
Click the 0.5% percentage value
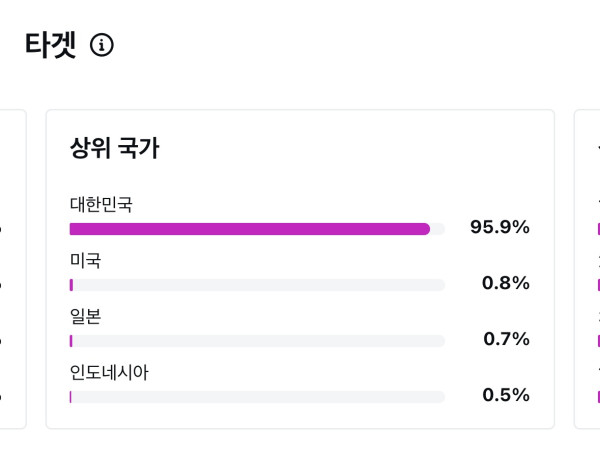pos(505,395)
